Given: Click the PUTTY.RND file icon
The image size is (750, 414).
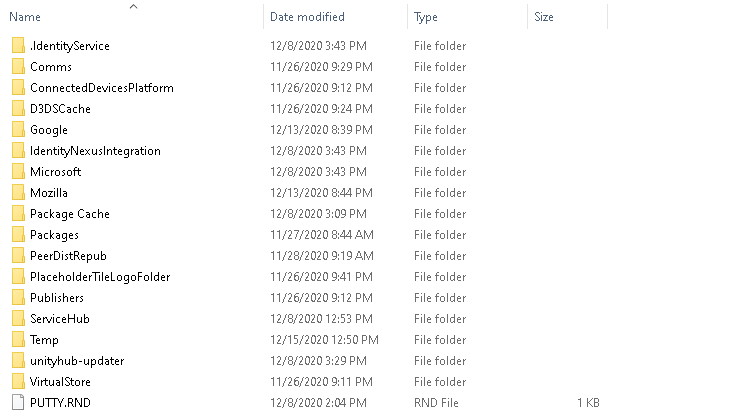Looking at the screenshot, I should (x=18, y=403).
